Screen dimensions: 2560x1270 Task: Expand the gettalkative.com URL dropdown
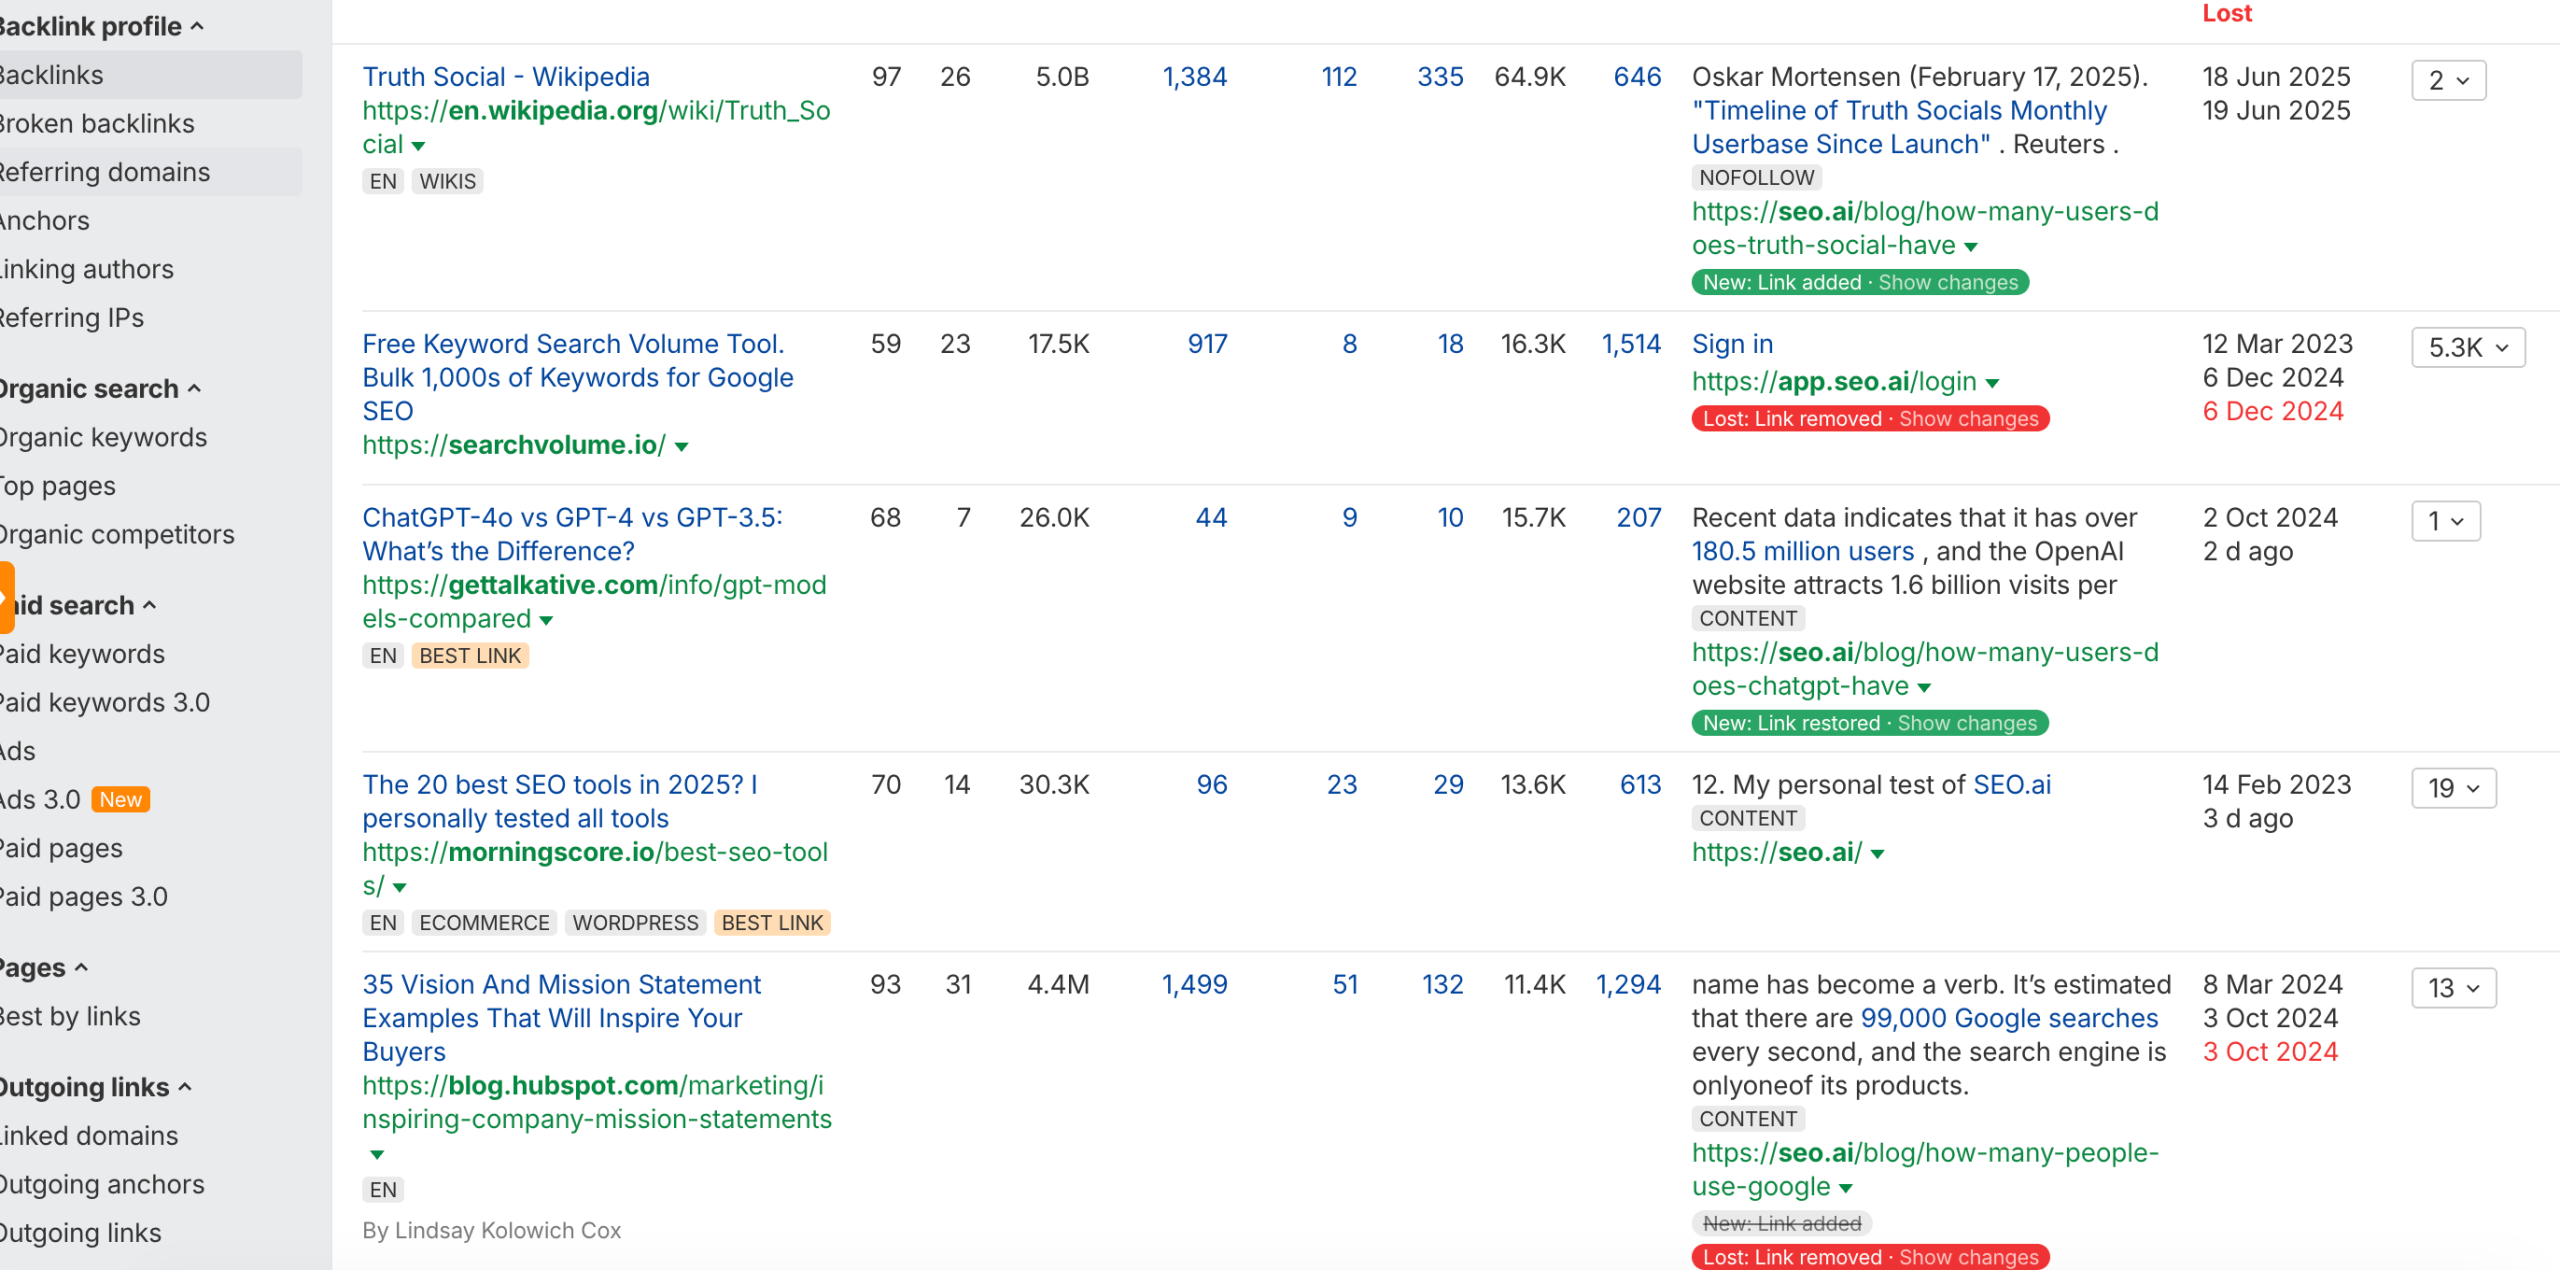[x=547, y=620]
